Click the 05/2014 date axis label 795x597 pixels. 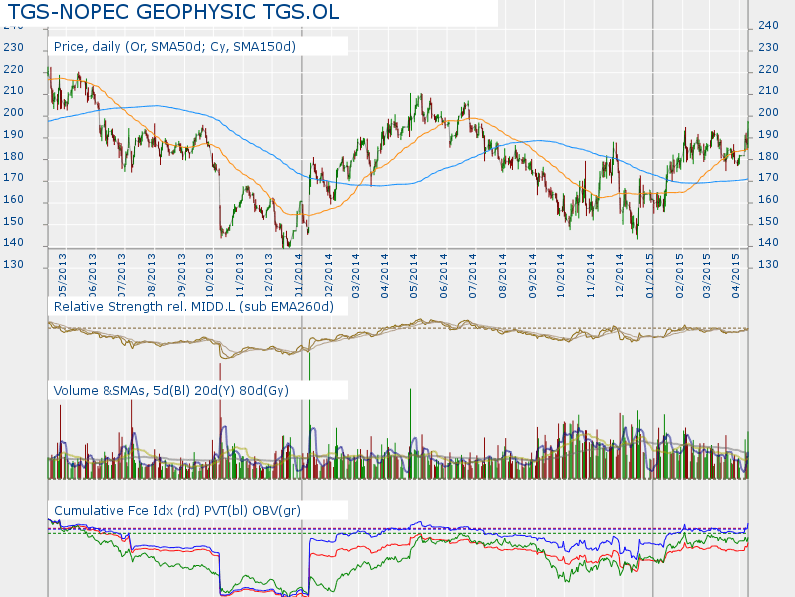coord(414,275)
